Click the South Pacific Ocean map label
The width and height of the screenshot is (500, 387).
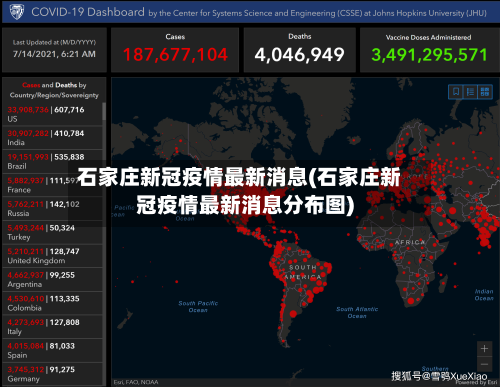click(x=198, y=307)
